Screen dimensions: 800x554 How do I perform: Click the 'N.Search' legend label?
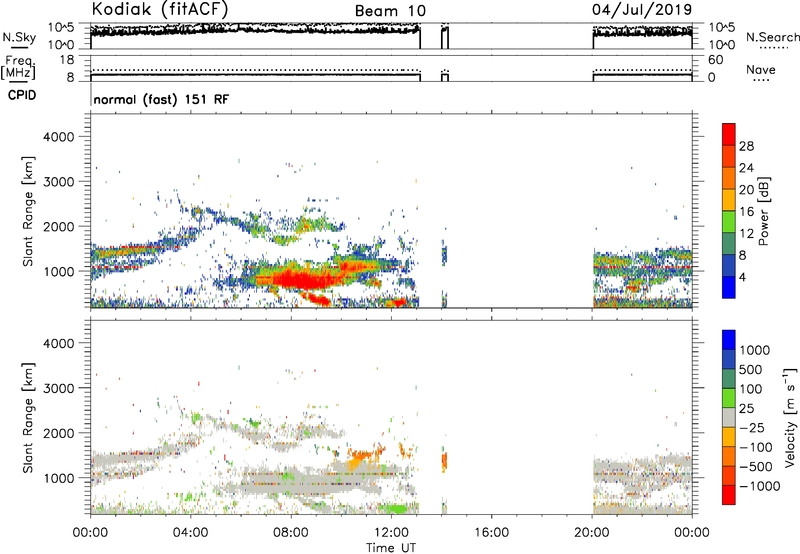772,37
